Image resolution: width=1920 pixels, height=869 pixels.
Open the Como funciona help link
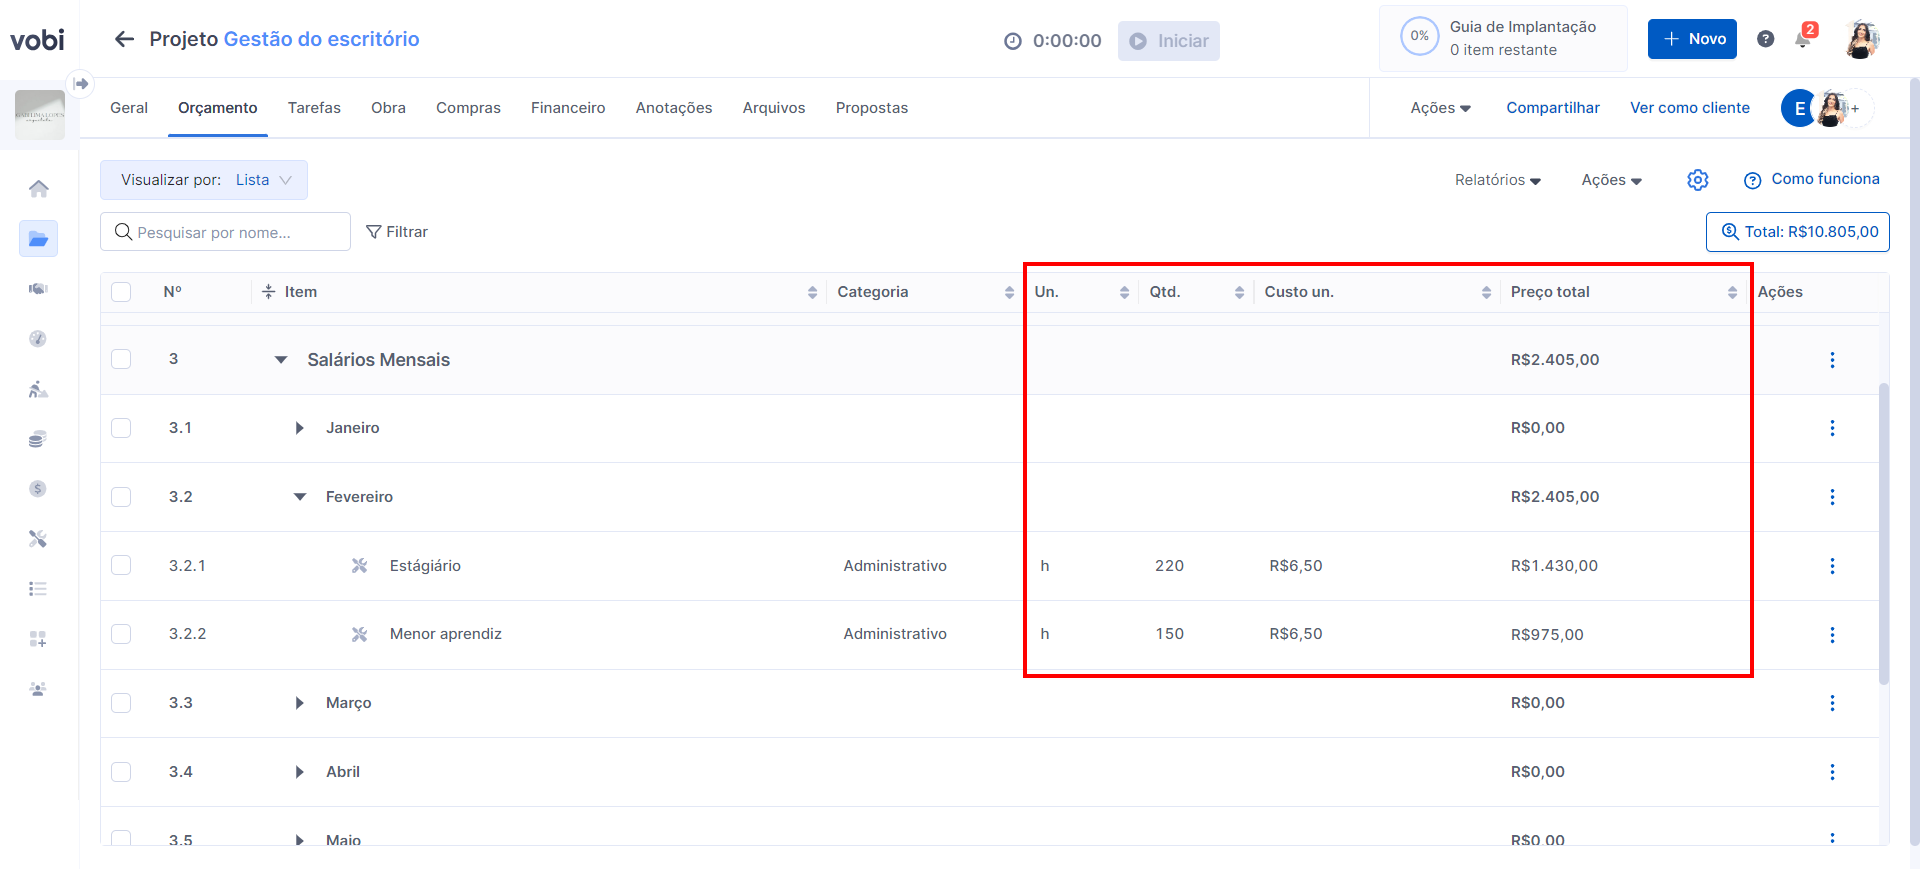[1812, 180]
